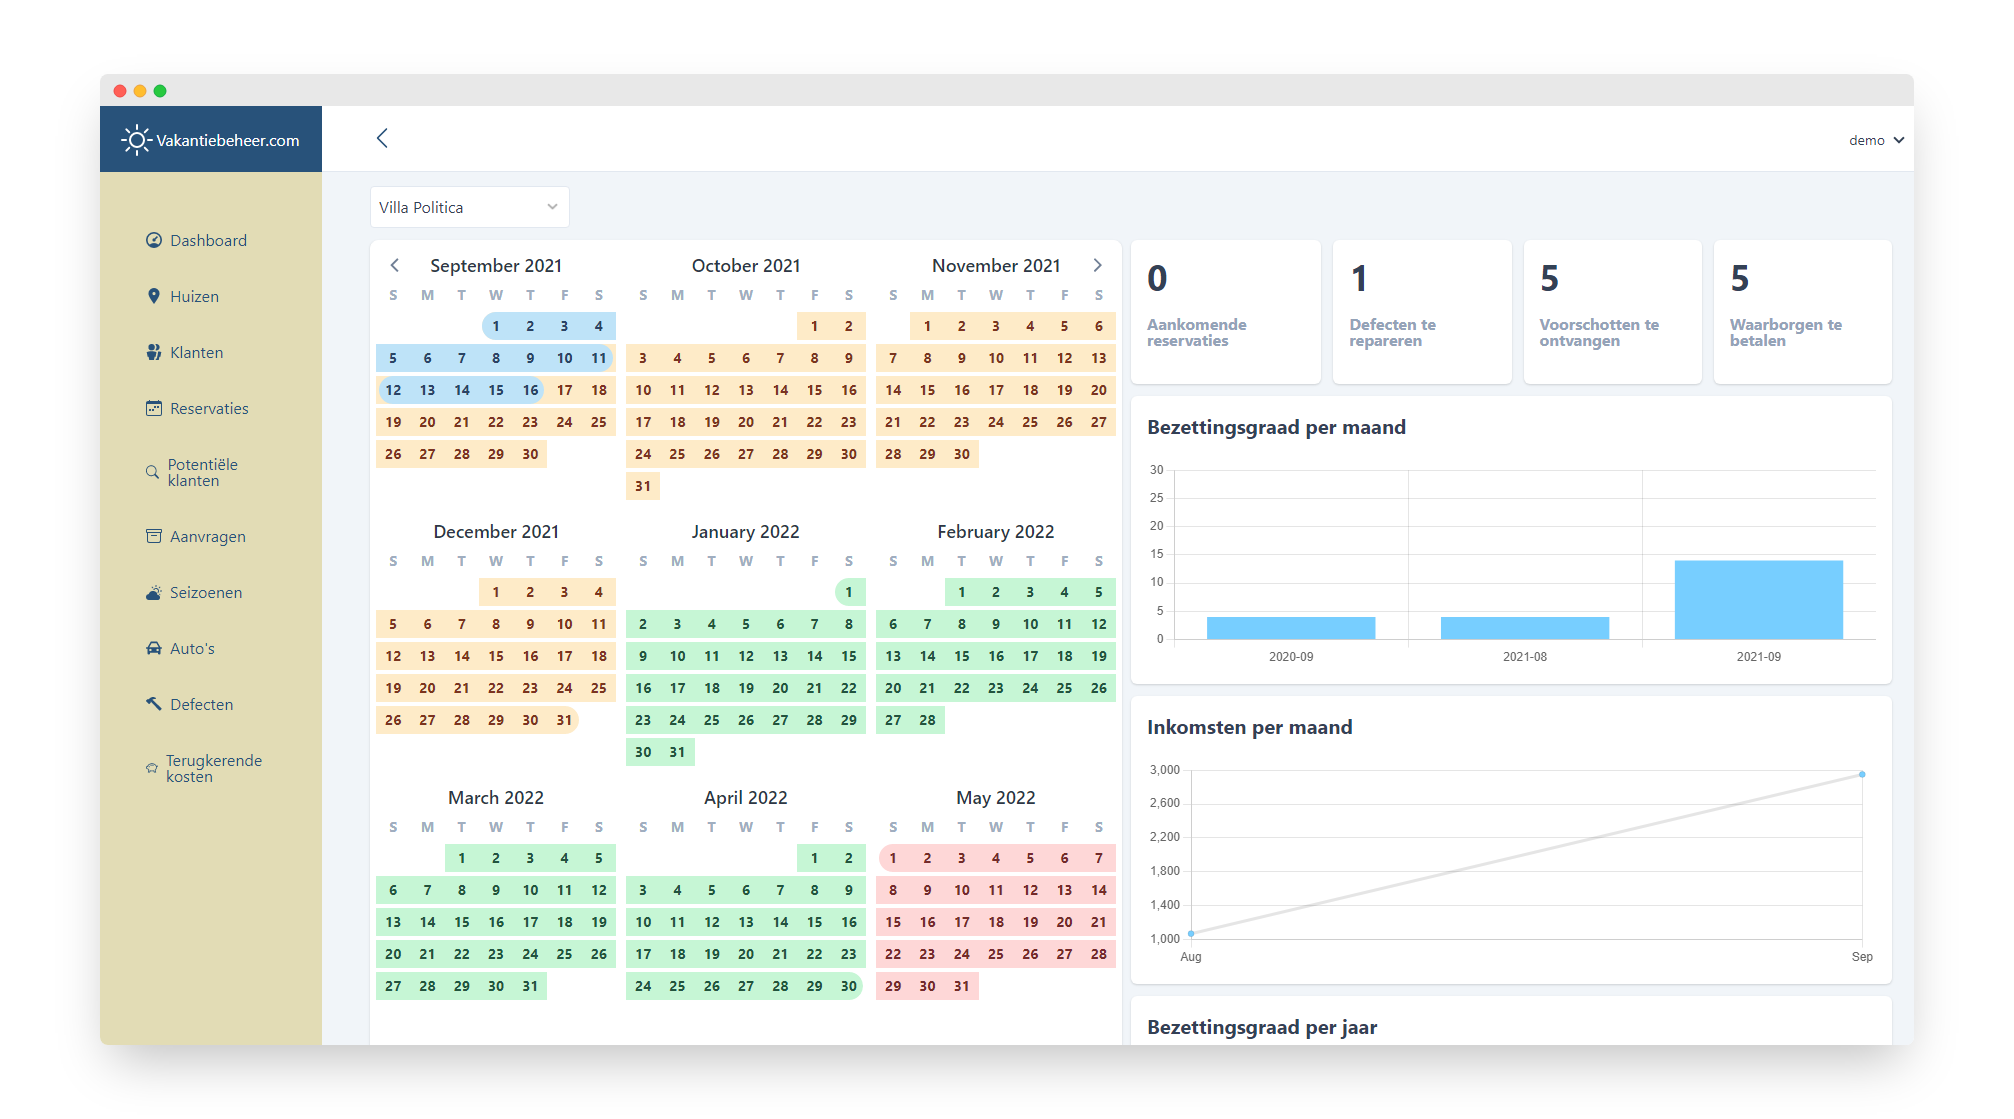Select September 16, 2021 in calendar
This screenshot has width=2014, height=1119.
coord(530,390)
